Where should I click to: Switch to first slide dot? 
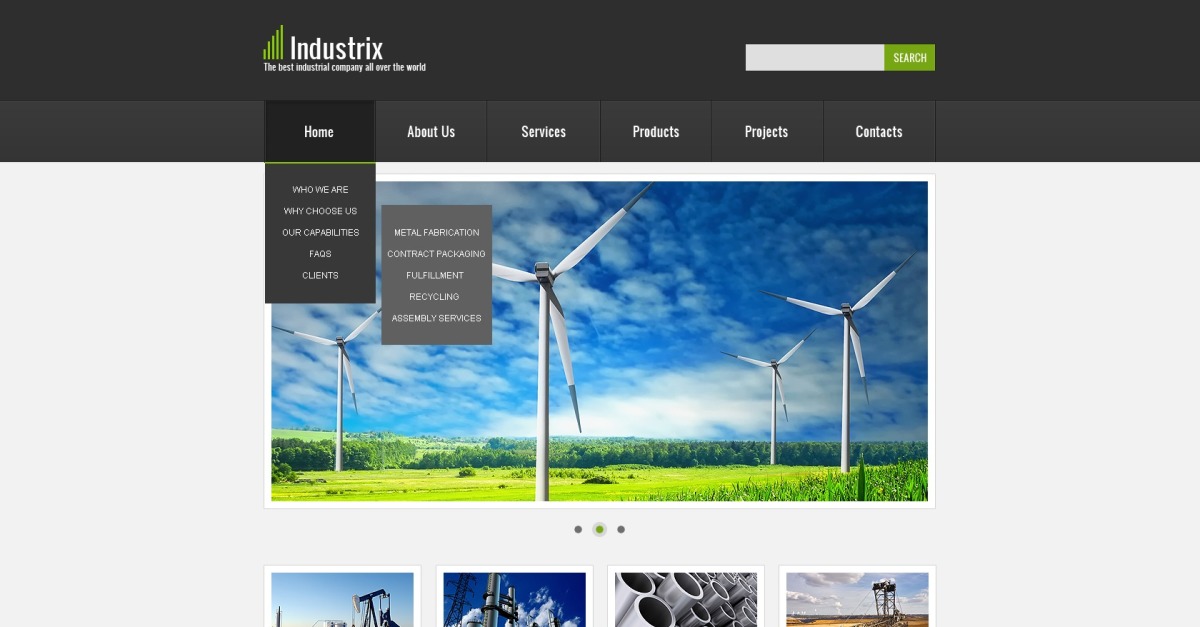(578, 529)
